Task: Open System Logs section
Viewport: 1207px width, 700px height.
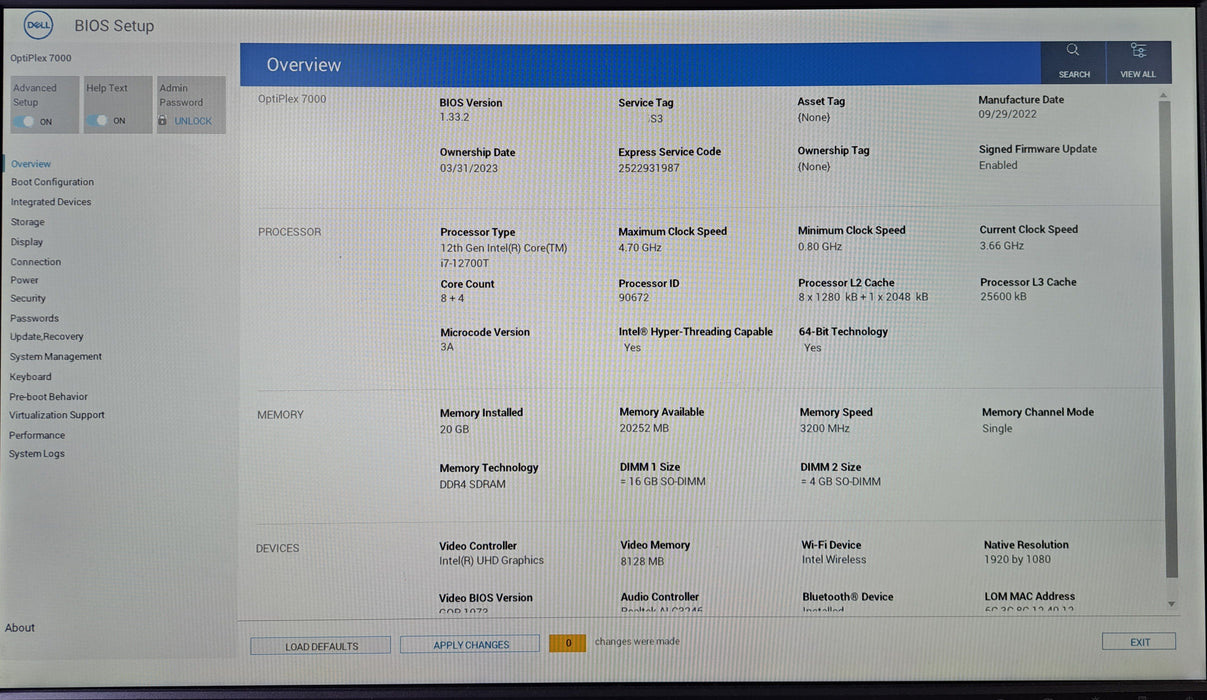Action: coord(37,454)
